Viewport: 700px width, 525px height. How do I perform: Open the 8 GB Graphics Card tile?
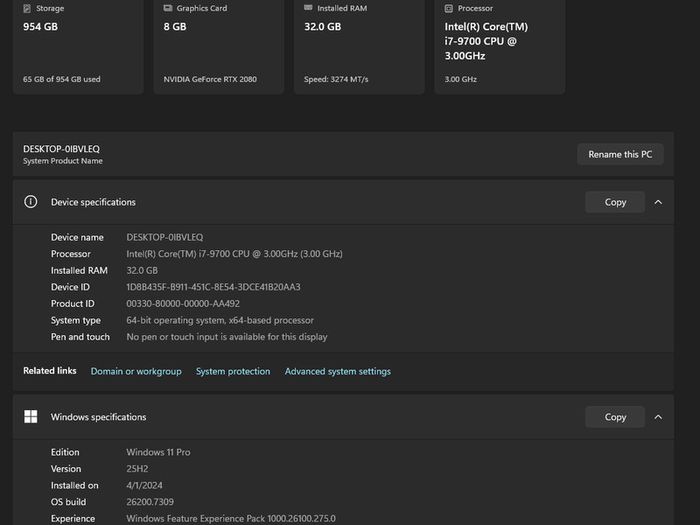[219, 45]
